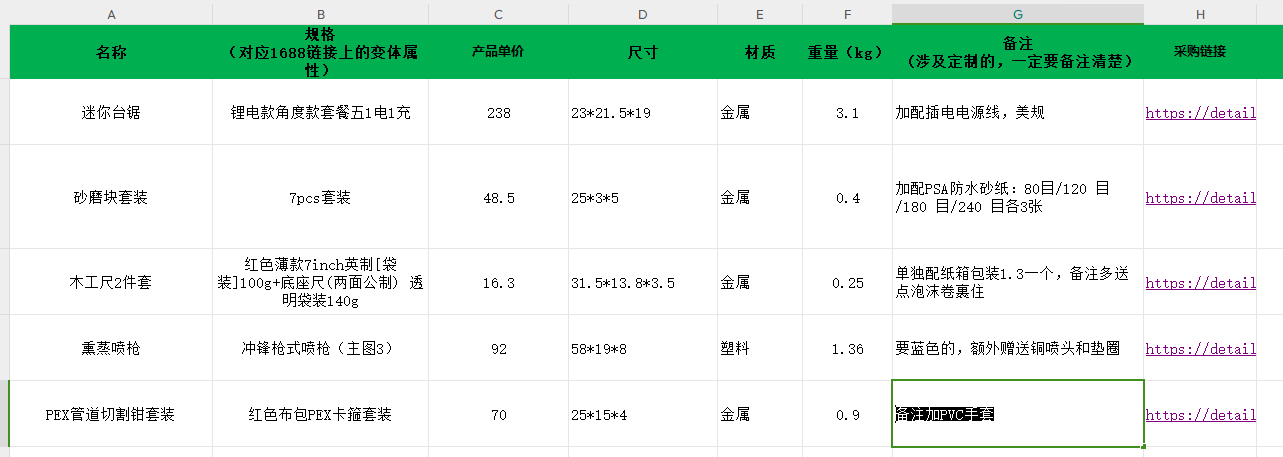Screen dimensions: 1283x457
Task: Select the 塑料 material cell
Action: pyautogui.click(x=759, y=349)
